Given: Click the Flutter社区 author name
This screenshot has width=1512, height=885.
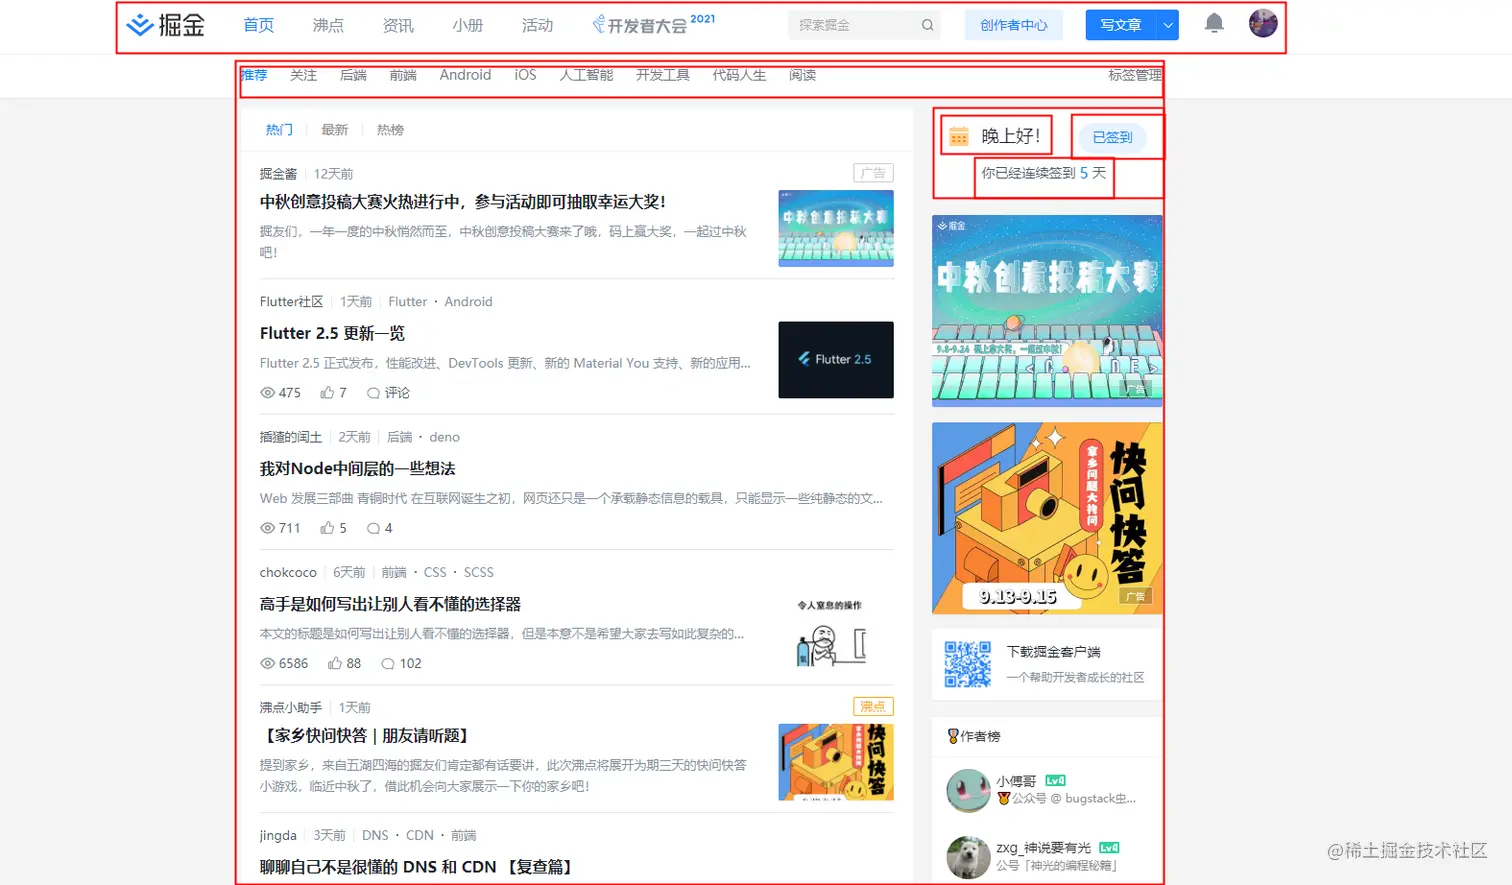Looking at the screenshot, I should coord(291,301).
